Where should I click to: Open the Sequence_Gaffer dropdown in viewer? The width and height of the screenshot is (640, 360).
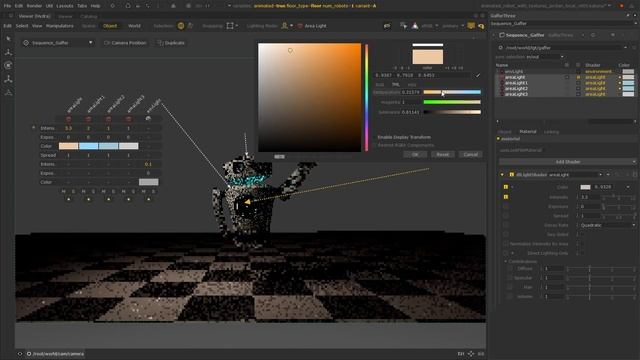coord(58,43)
